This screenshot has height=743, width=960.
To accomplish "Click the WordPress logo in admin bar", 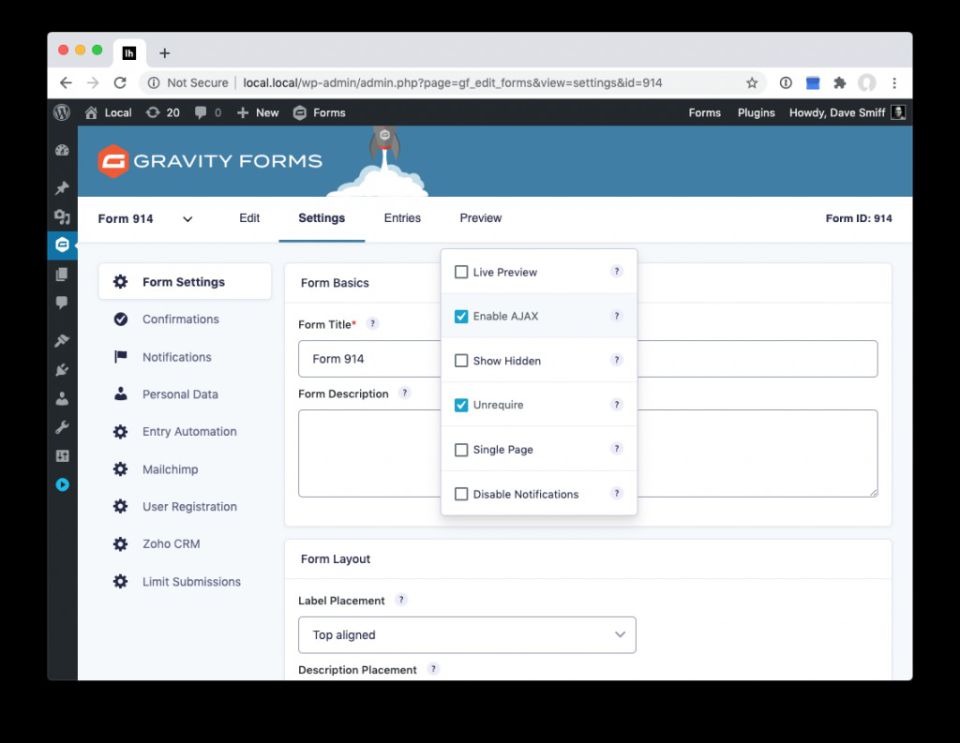I will coord(62,113).
